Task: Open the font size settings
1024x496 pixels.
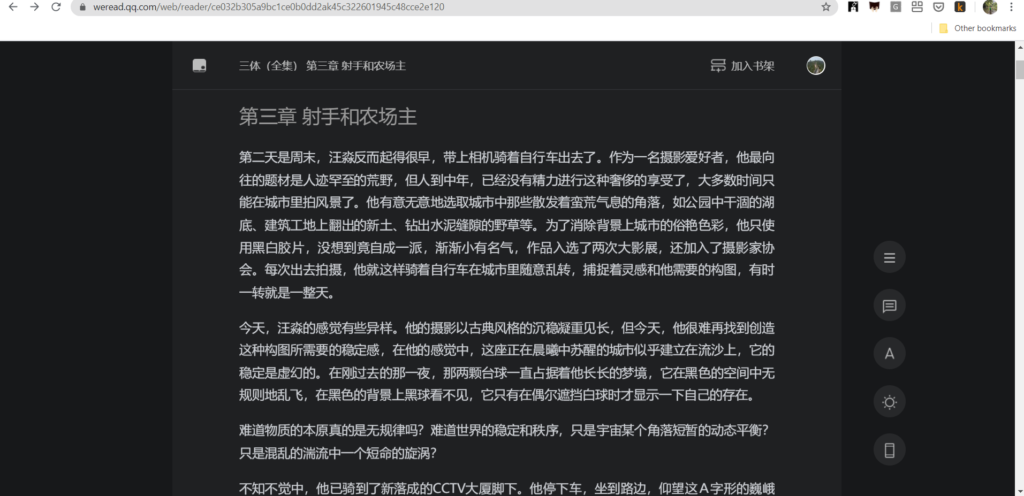Action: (889, 354)
